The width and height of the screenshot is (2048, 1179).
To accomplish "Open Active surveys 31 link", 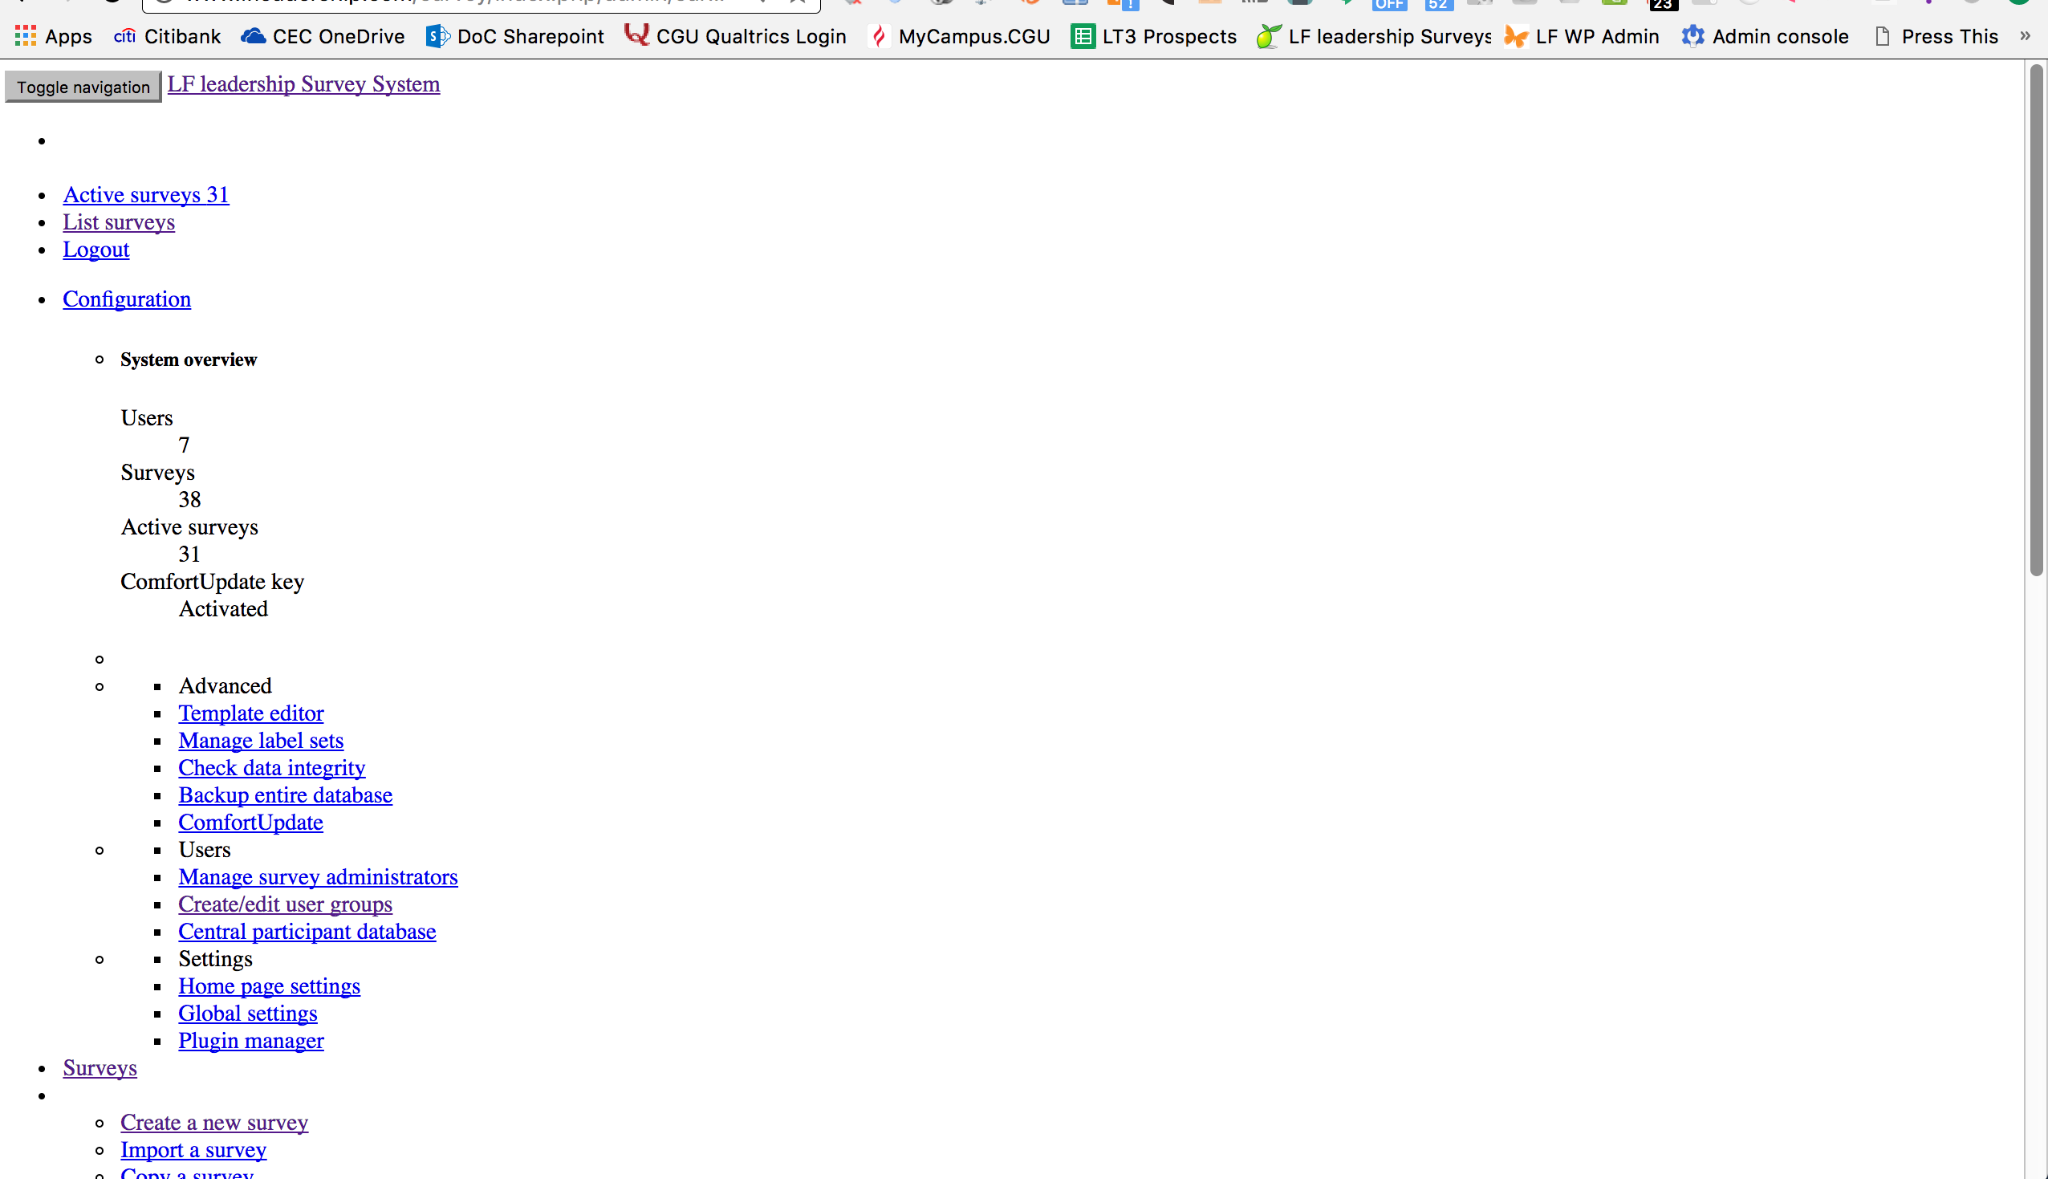I will (145, 195).
